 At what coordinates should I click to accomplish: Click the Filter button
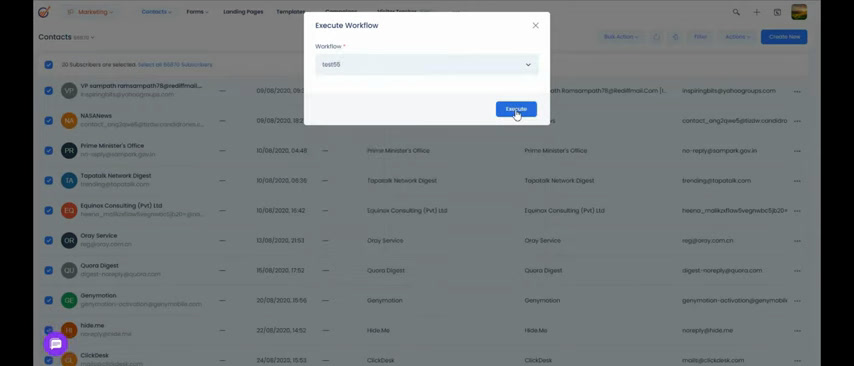[x=700, y=37]
